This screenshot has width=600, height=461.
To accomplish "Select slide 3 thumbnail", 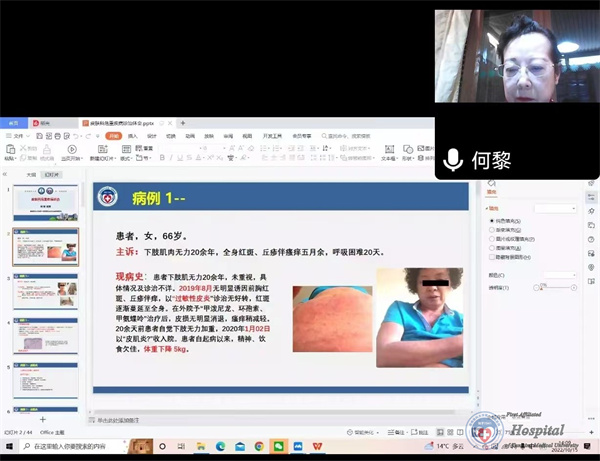I will pyautogui.click(x=46, y=291).
